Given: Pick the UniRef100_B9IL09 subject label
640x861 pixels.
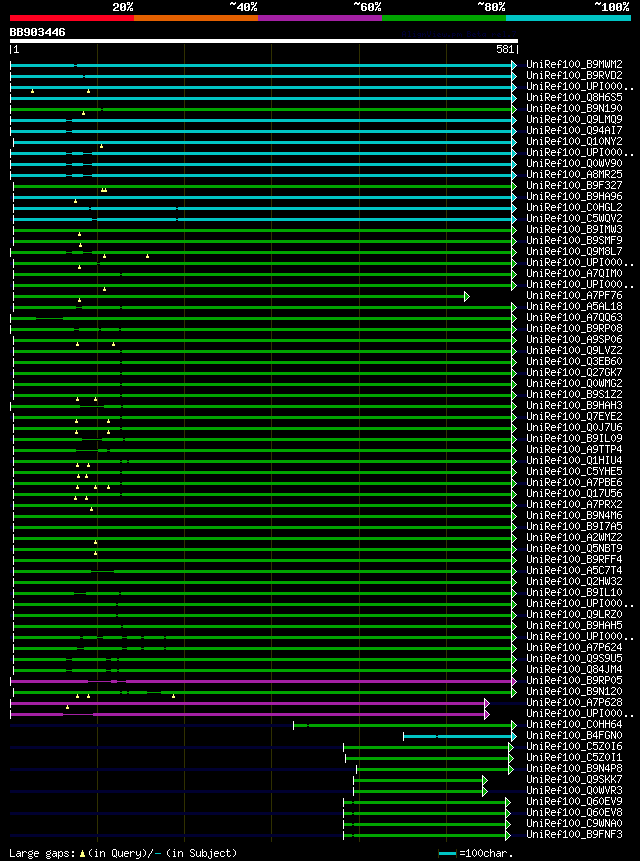Looking at the screenshot, I should [x=574, y=438].
